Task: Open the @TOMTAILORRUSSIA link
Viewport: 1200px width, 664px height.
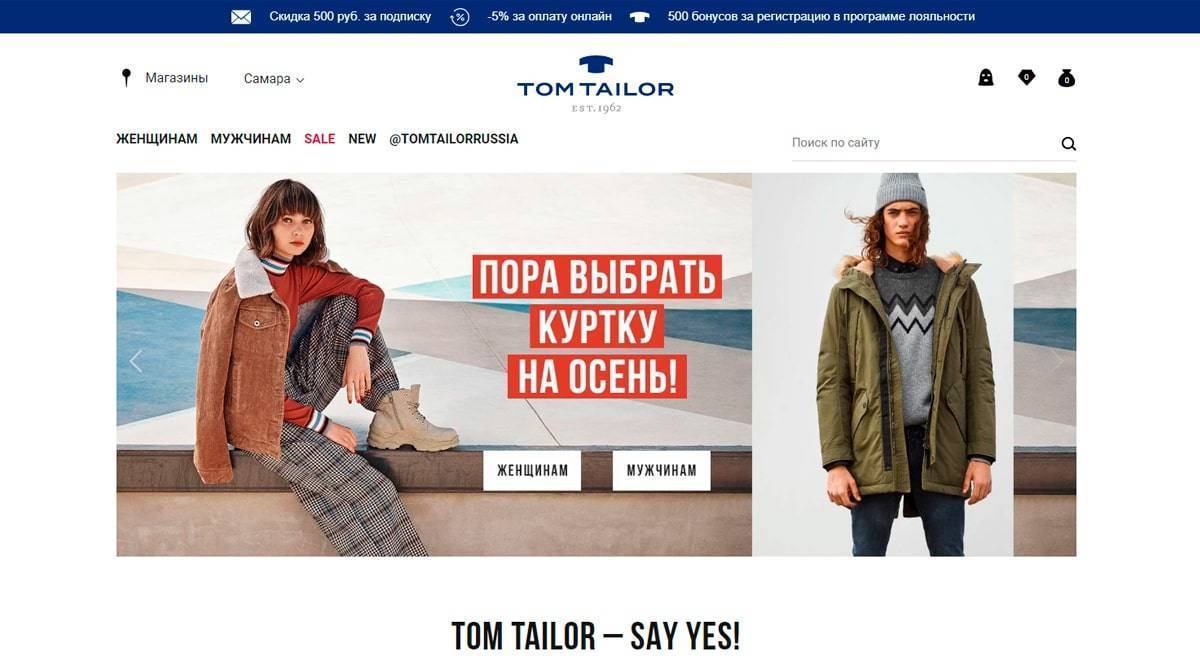Action: [x=454, y=139]
